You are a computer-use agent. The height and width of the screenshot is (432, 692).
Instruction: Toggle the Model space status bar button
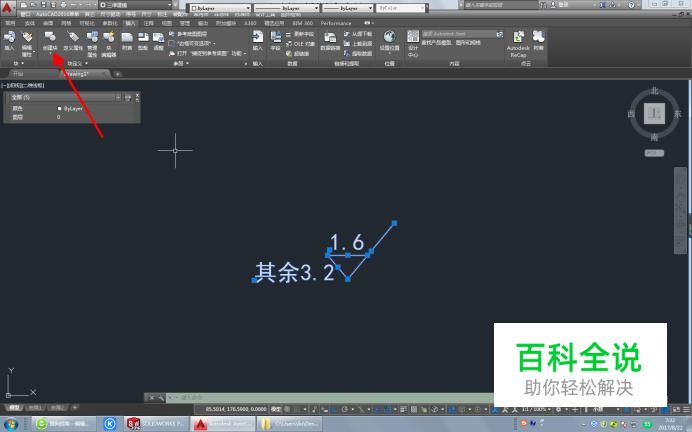pyautogui.click(x=275, y=409)
